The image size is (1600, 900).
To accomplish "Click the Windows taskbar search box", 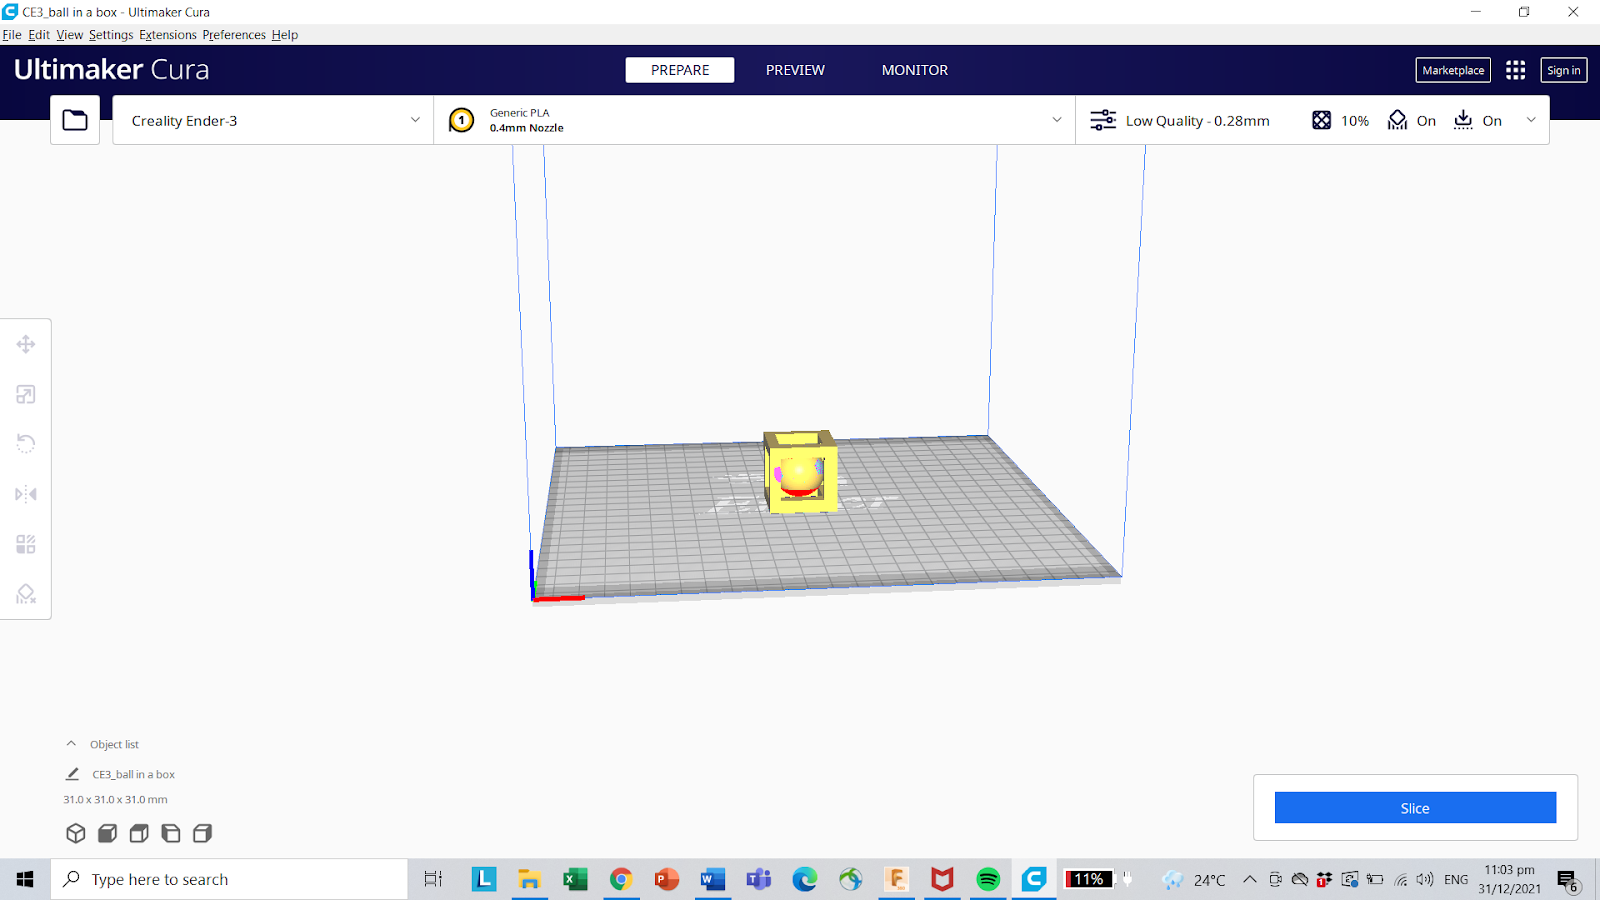I will click(230, 879).
